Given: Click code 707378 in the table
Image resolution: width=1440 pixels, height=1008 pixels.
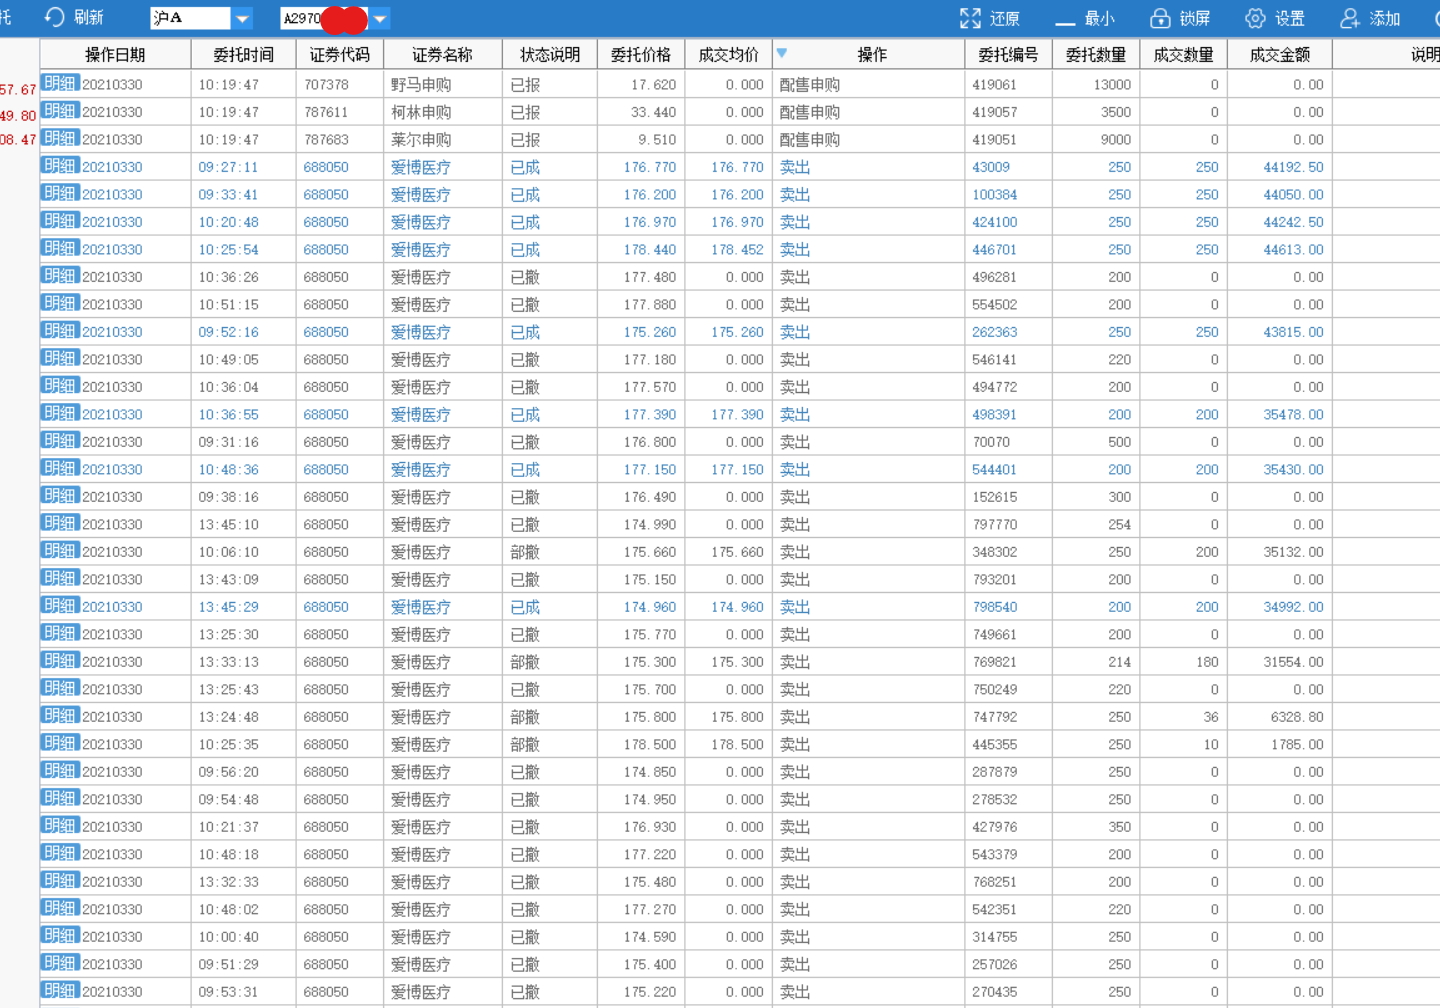Looking at the screenshot, I should click(x=326, y=85).
